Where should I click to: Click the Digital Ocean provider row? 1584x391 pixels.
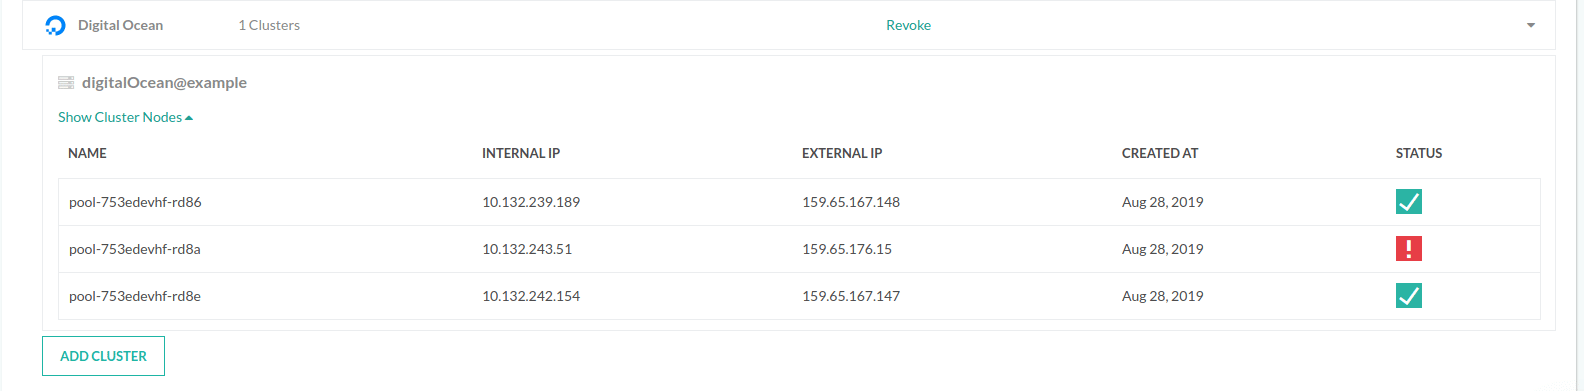(788, 25)
